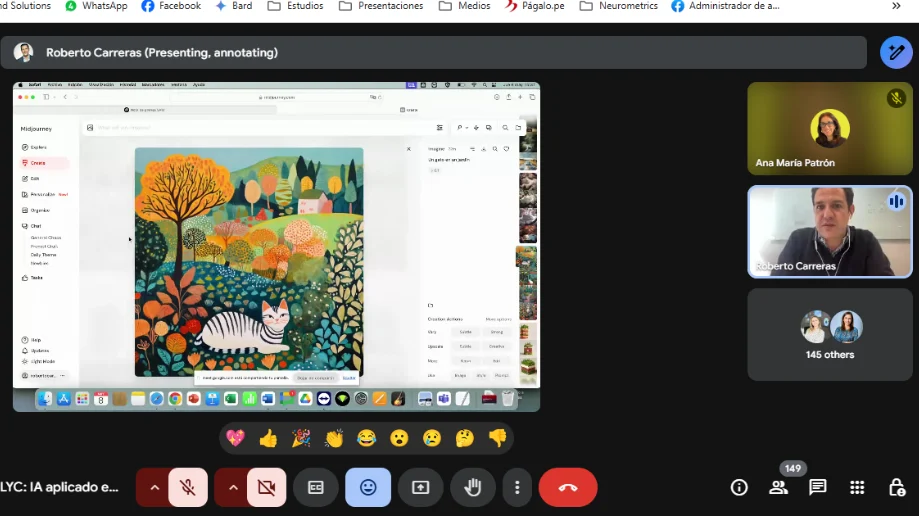This screenshot has width=919, height=516.
Task: Close image detail view X in Midjourney
Action: tap(409, 149)
